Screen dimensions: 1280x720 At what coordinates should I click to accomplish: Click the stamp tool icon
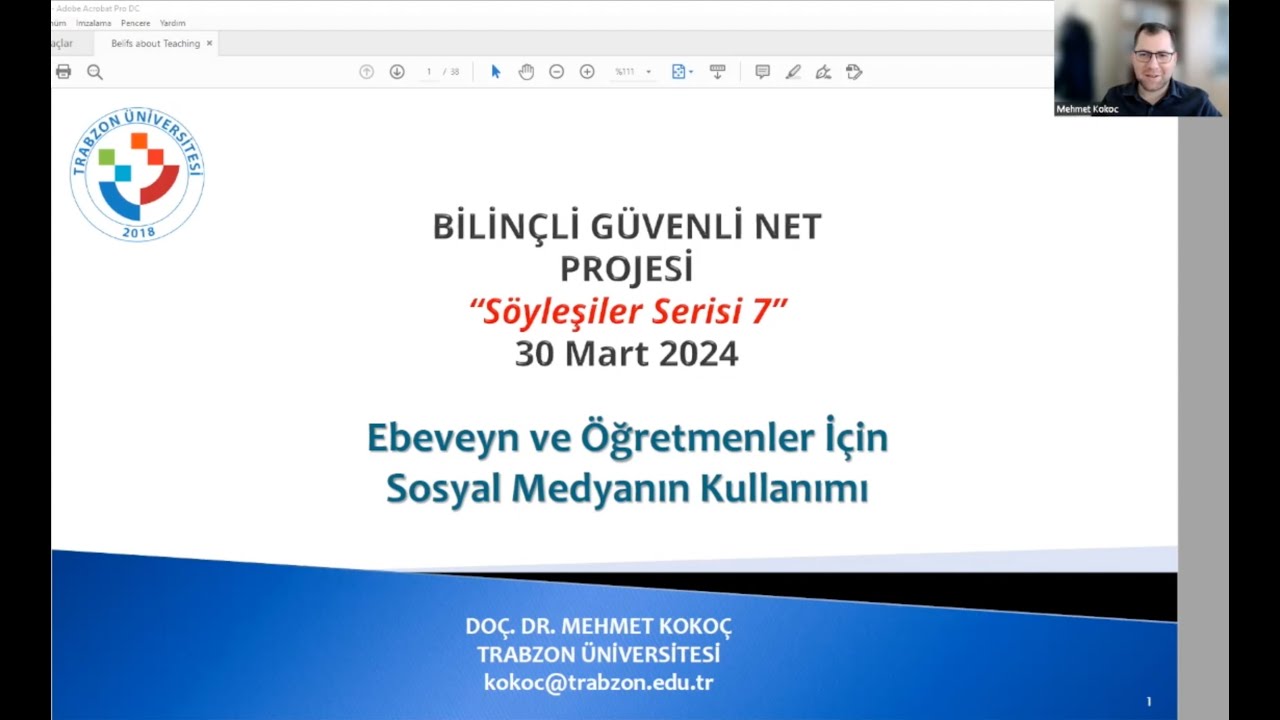(854, 72)
